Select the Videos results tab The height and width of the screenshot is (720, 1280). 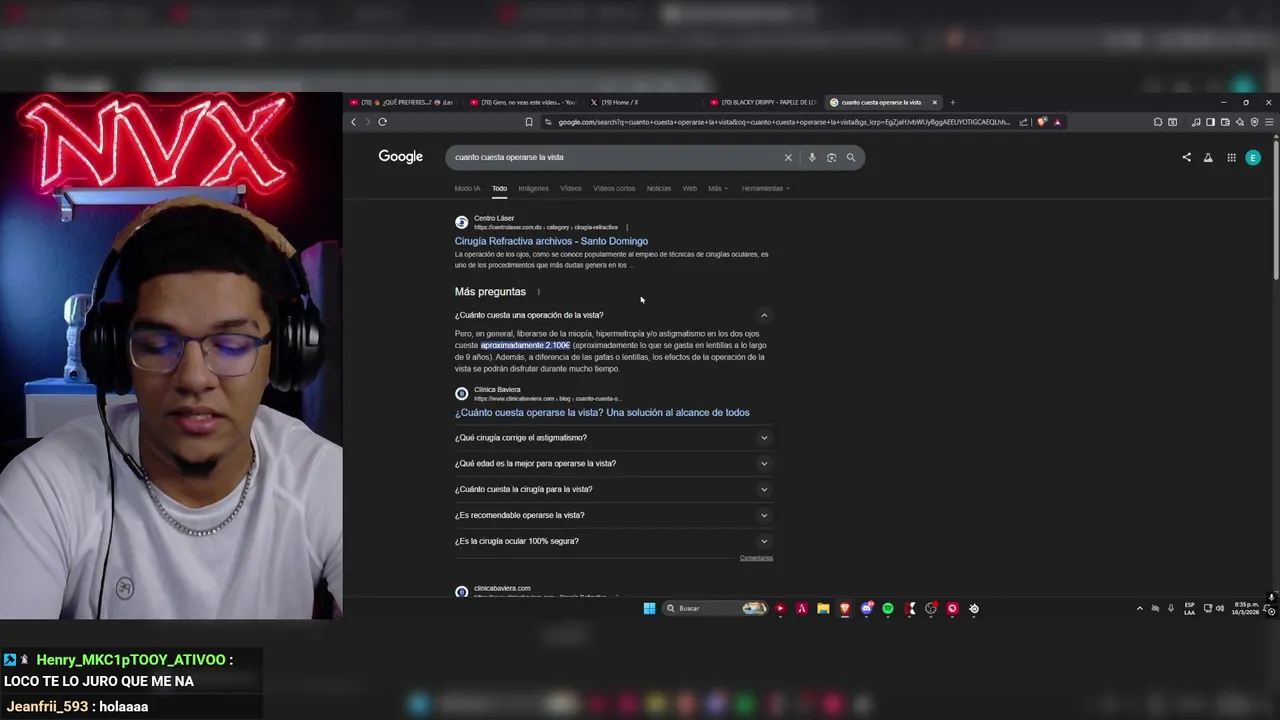coord(571,188)
